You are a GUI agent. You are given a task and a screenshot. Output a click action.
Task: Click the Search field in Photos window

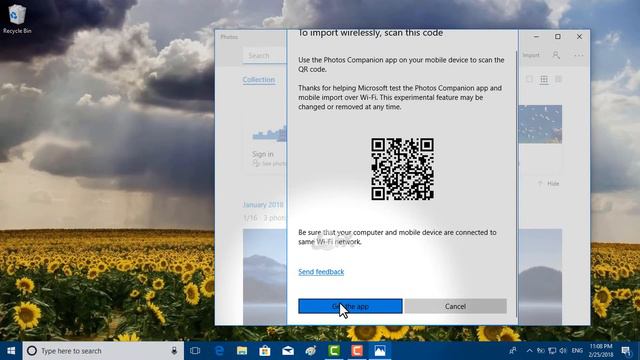tap(264, 56)
